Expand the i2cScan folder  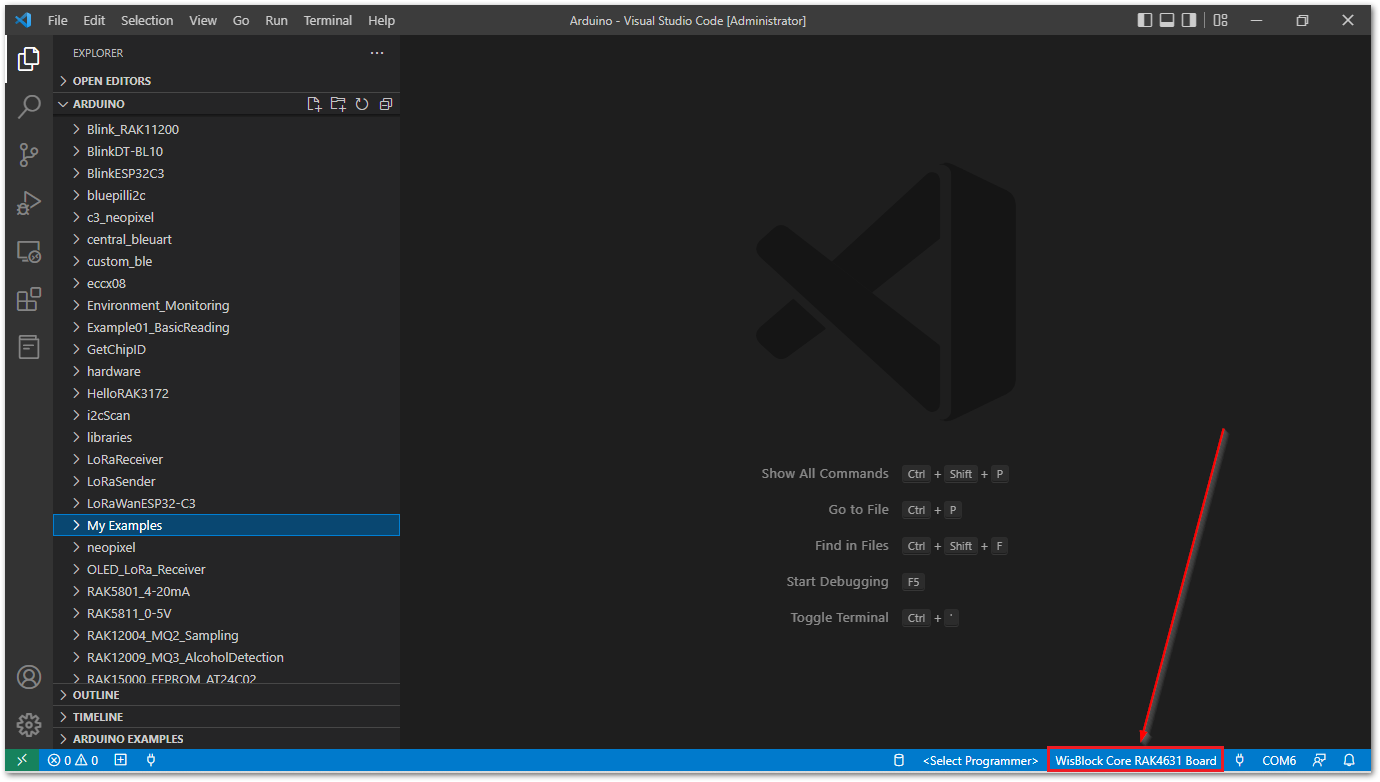point(226,416)
